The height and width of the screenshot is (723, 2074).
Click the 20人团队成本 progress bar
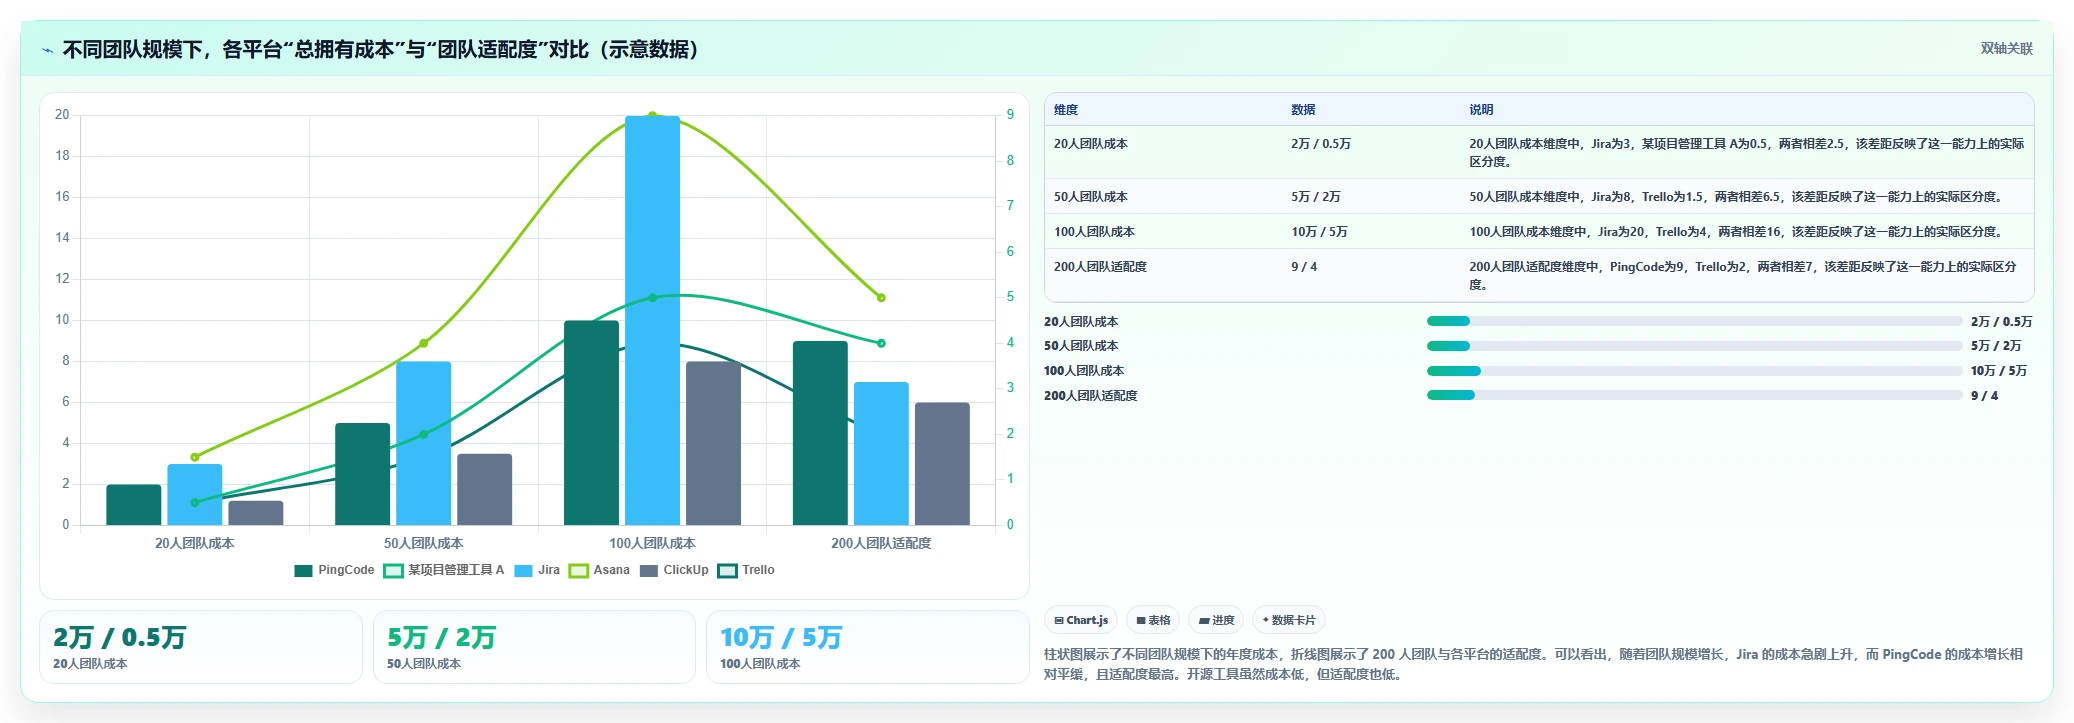coord(1694,321)
